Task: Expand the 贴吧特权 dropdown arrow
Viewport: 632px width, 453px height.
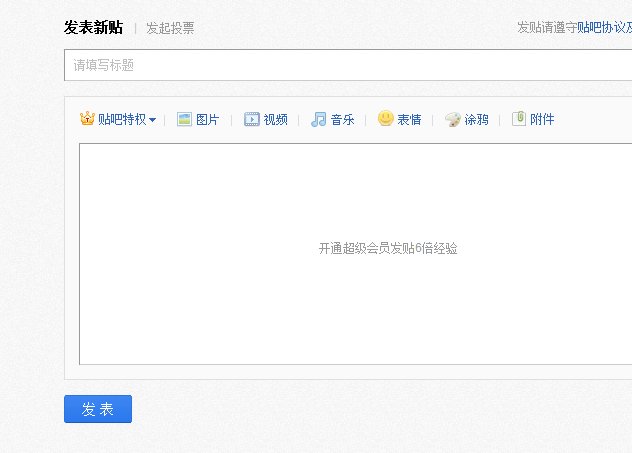Action: point(152,120)
